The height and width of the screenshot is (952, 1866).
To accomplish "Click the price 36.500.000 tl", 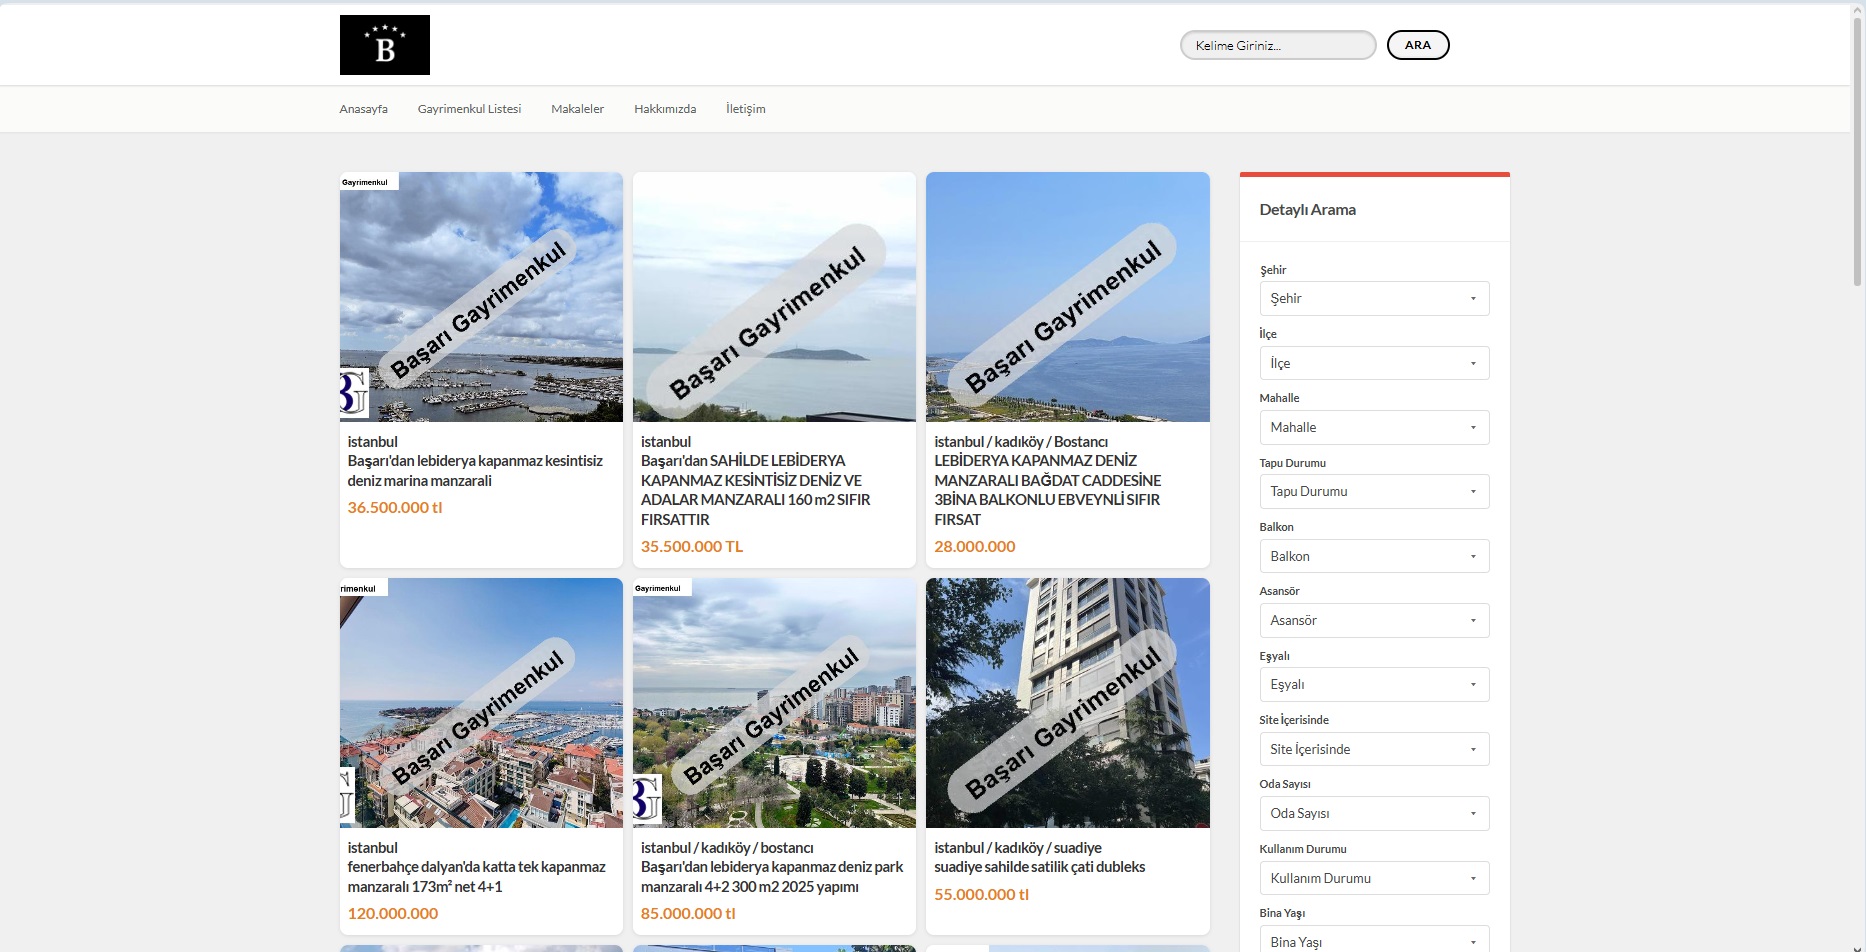I will tap(395, 508).
